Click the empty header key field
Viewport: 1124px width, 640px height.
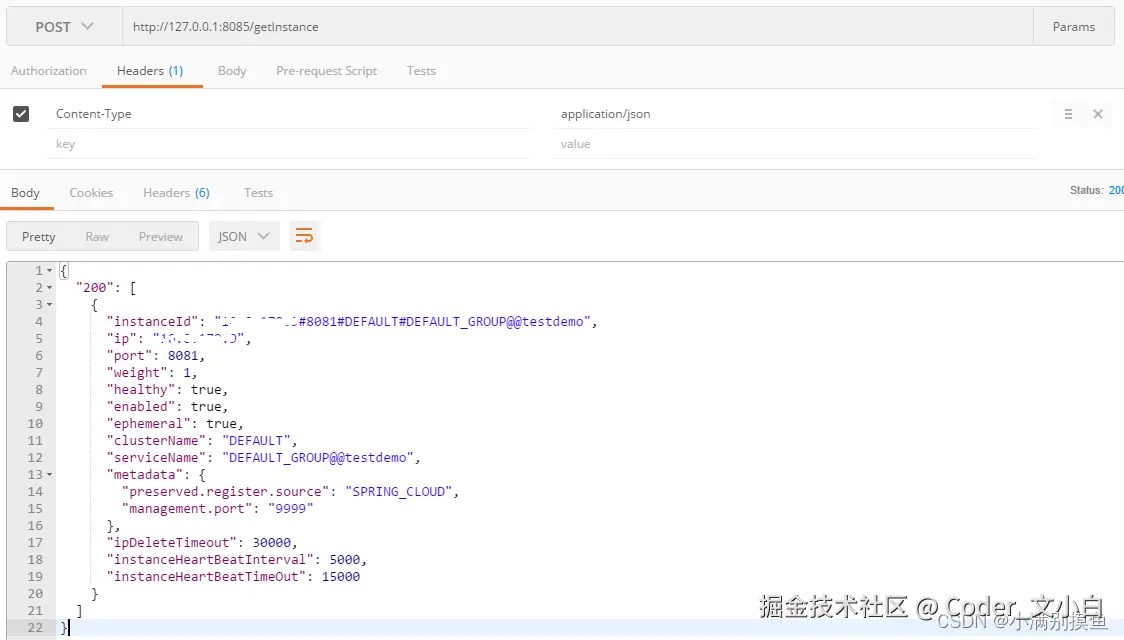[289, 144]
